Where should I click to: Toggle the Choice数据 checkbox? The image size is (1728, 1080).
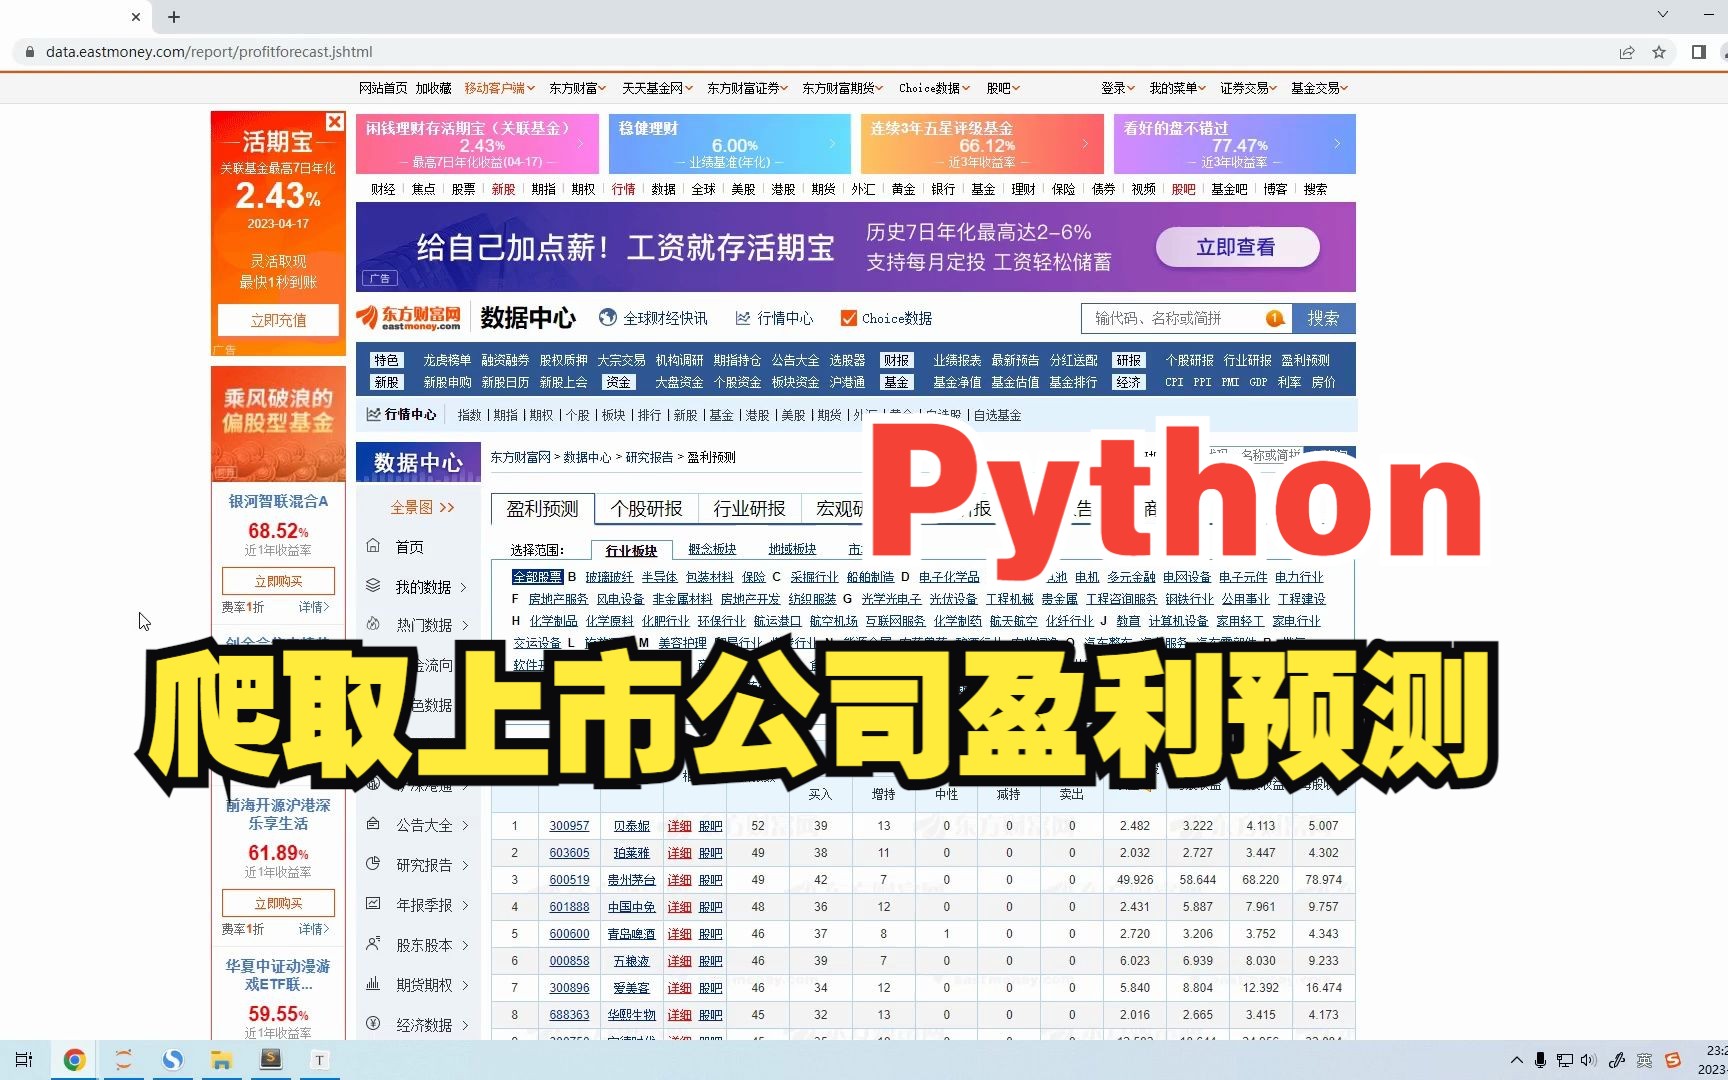[848, 318]
